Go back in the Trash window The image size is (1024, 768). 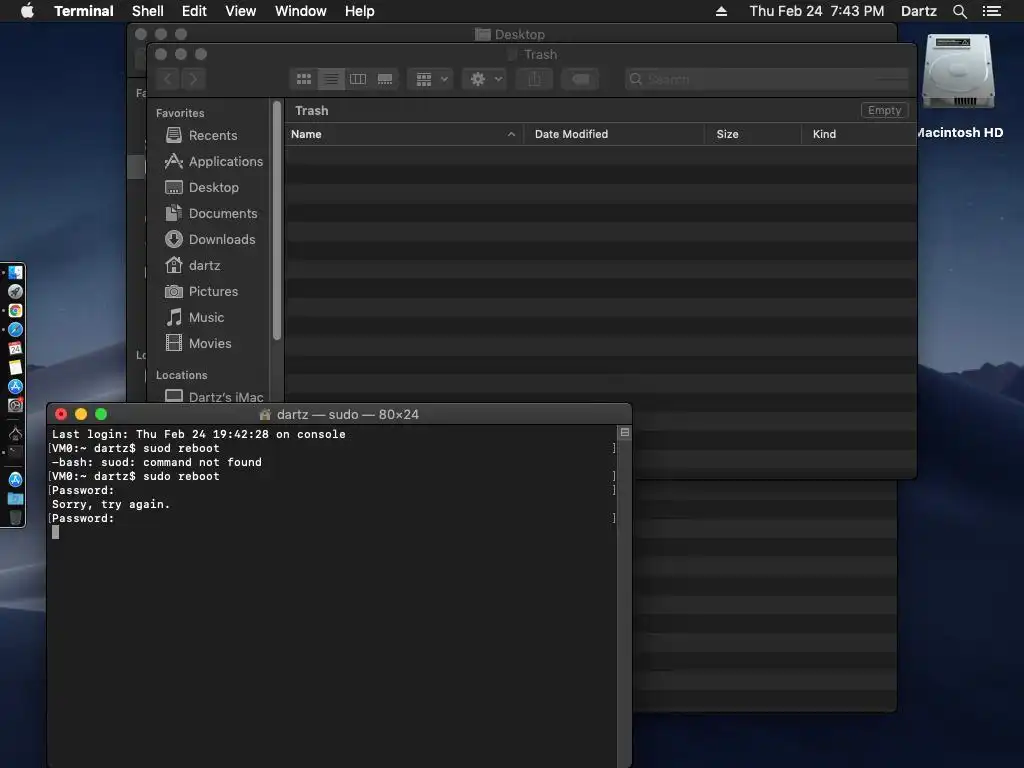click(x=168, y=79)
